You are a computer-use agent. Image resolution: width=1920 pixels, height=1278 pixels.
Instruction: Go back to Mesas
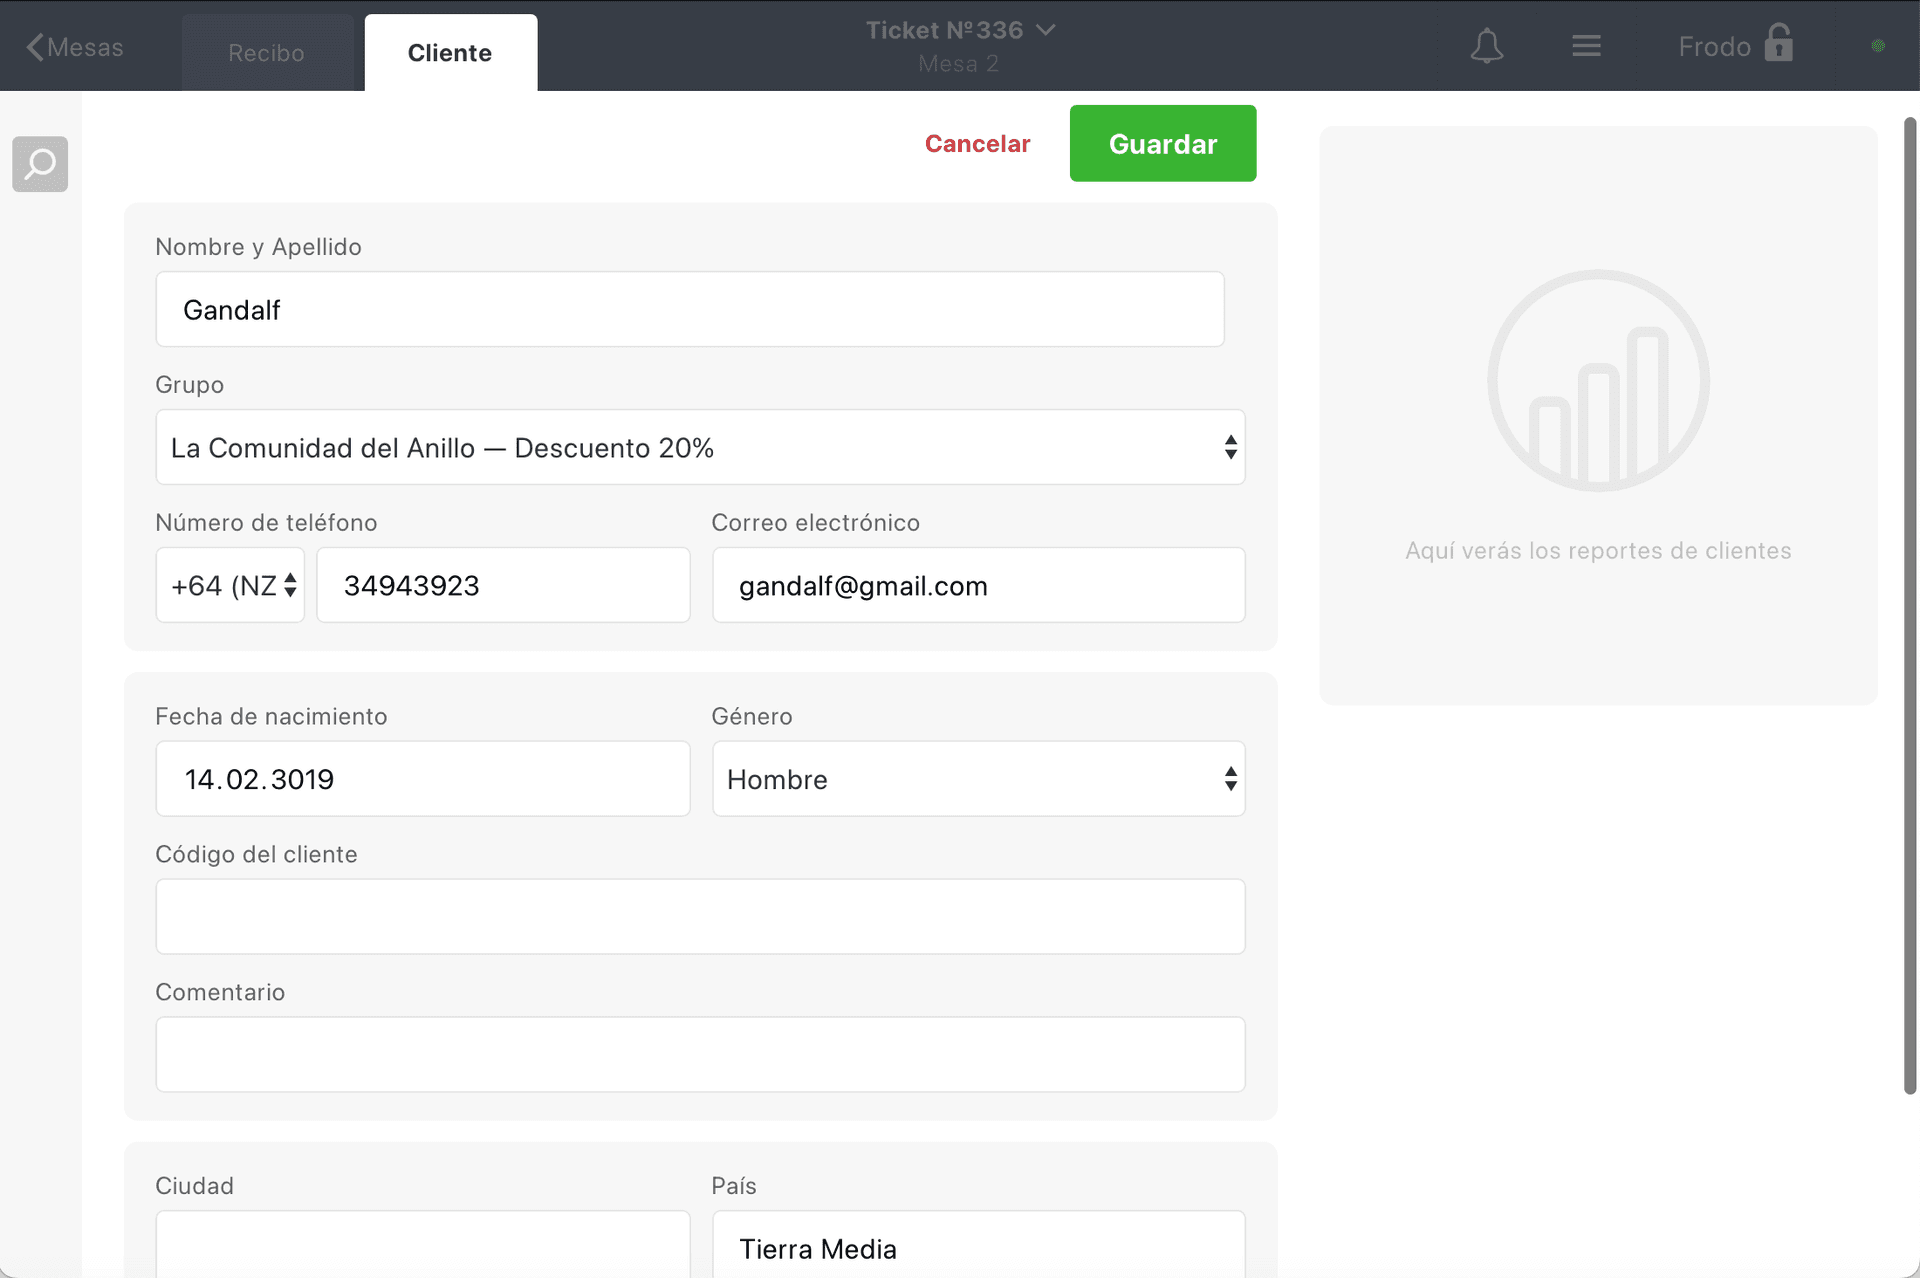(75, 47)
